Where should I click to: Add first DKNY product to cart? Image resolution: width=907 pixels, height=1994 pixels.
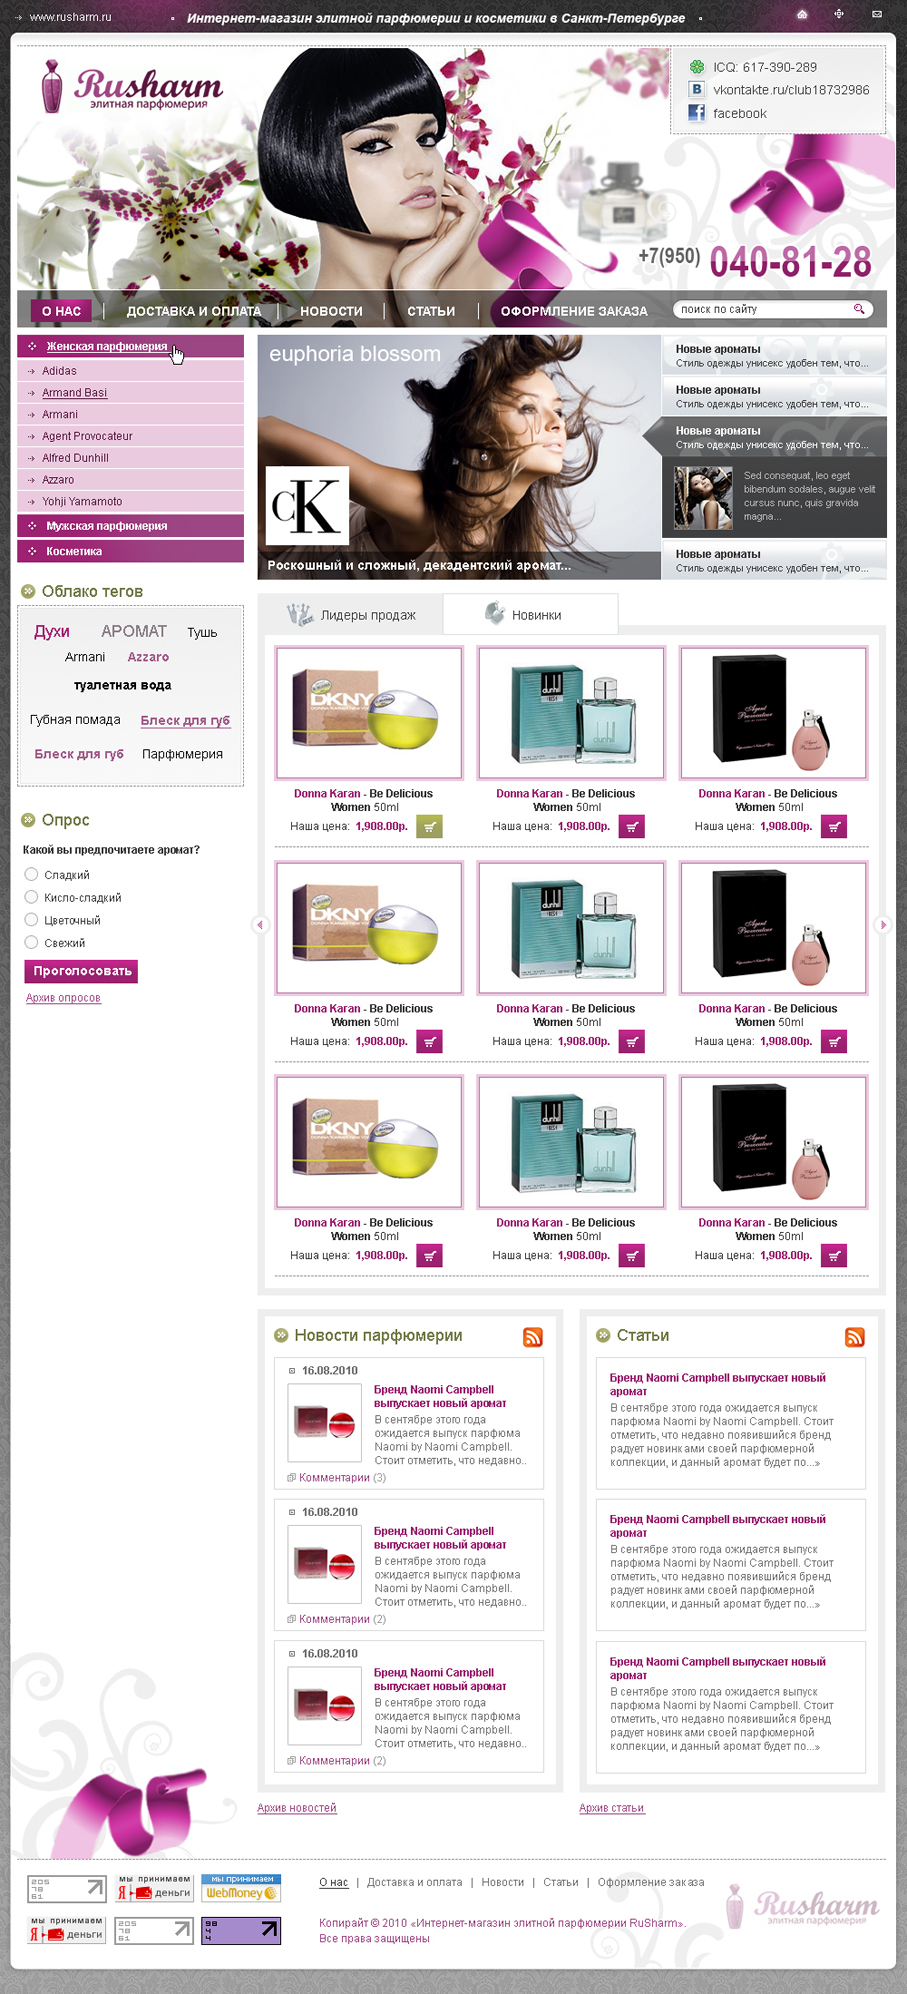click(x=429, y=827)
